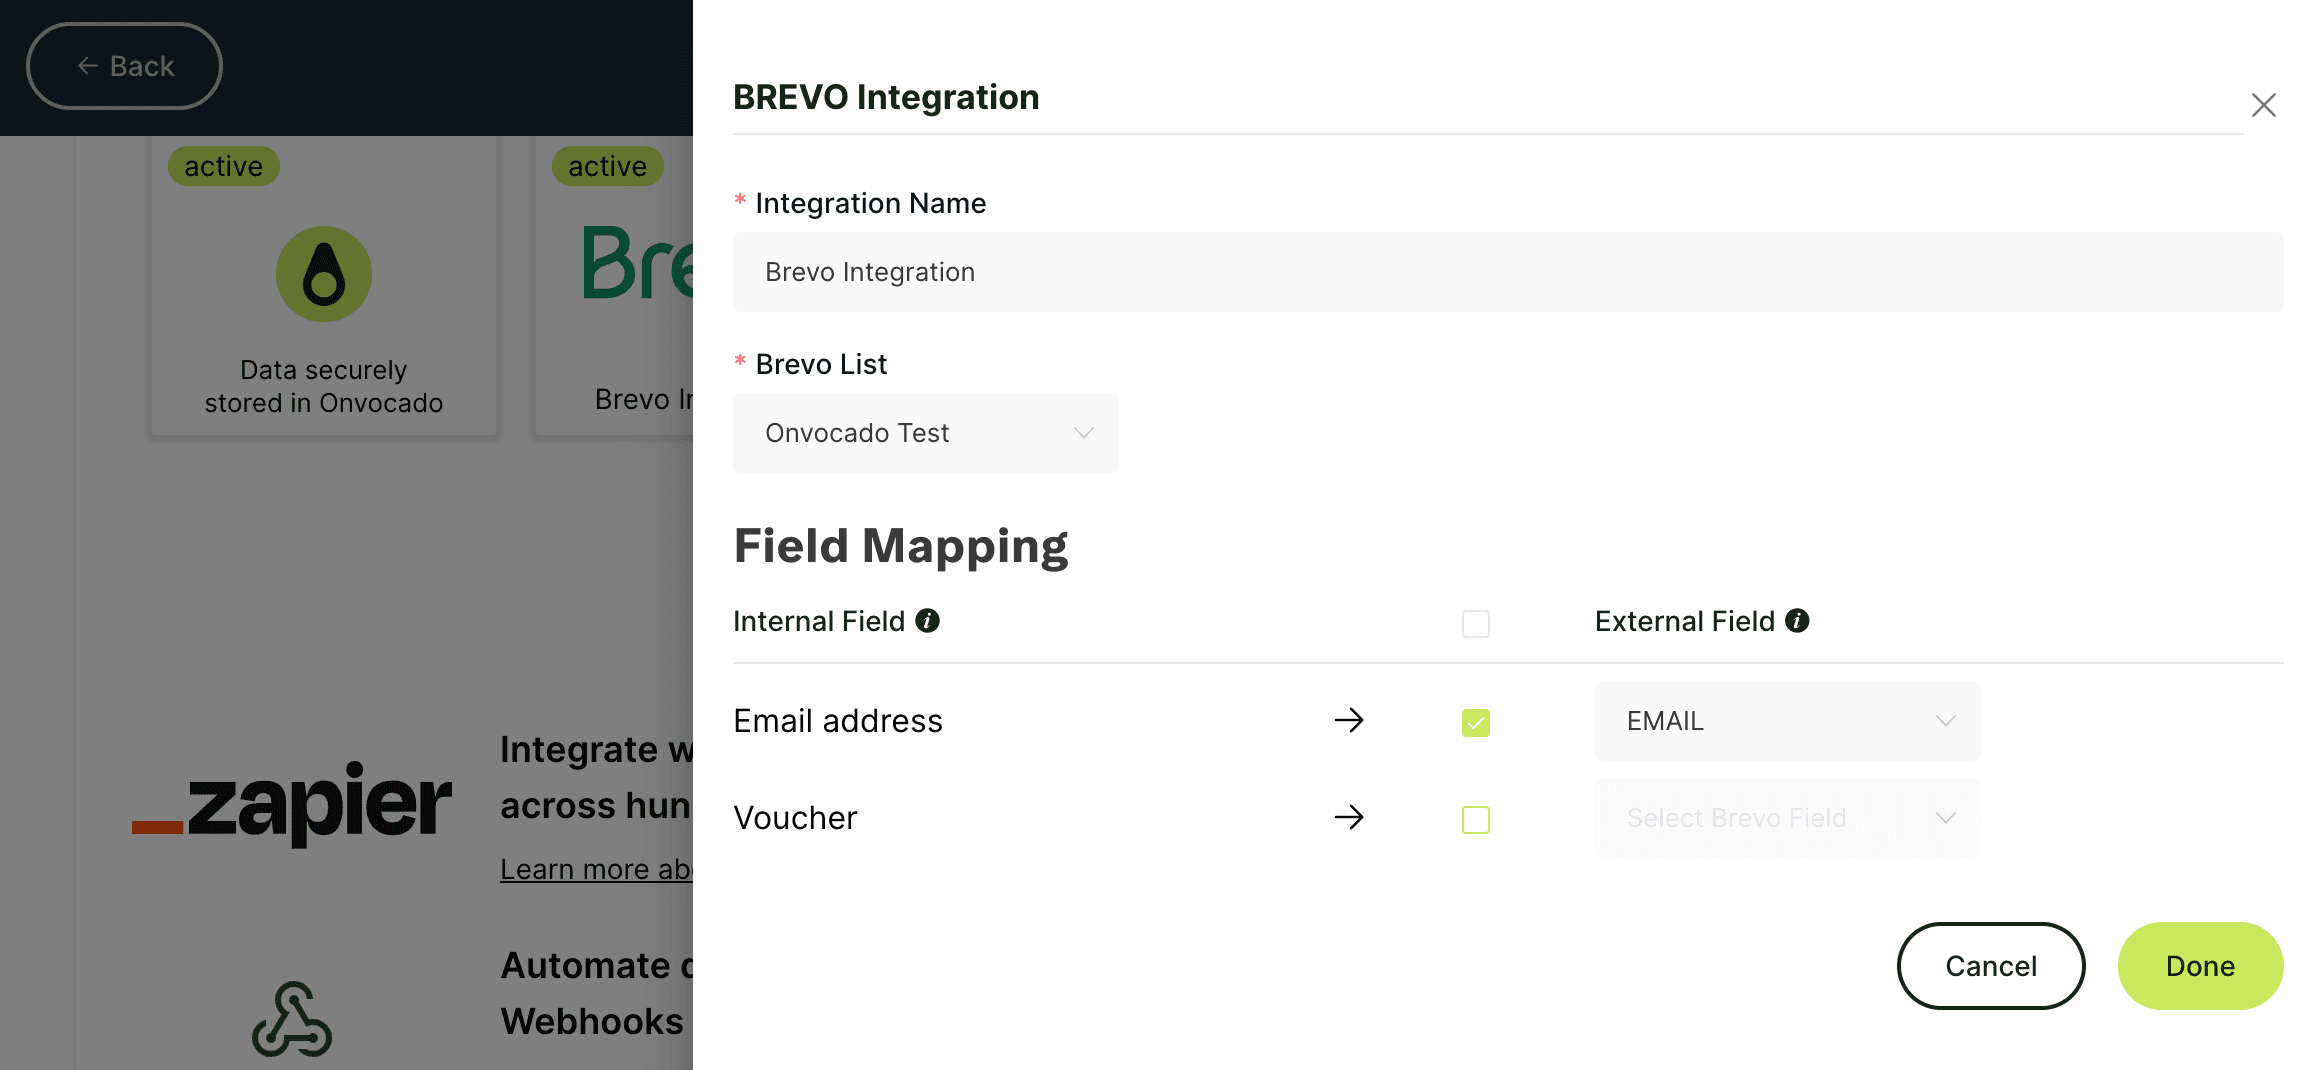Click the Cancel button
2308x1070 pixels.
(1990, 966)
